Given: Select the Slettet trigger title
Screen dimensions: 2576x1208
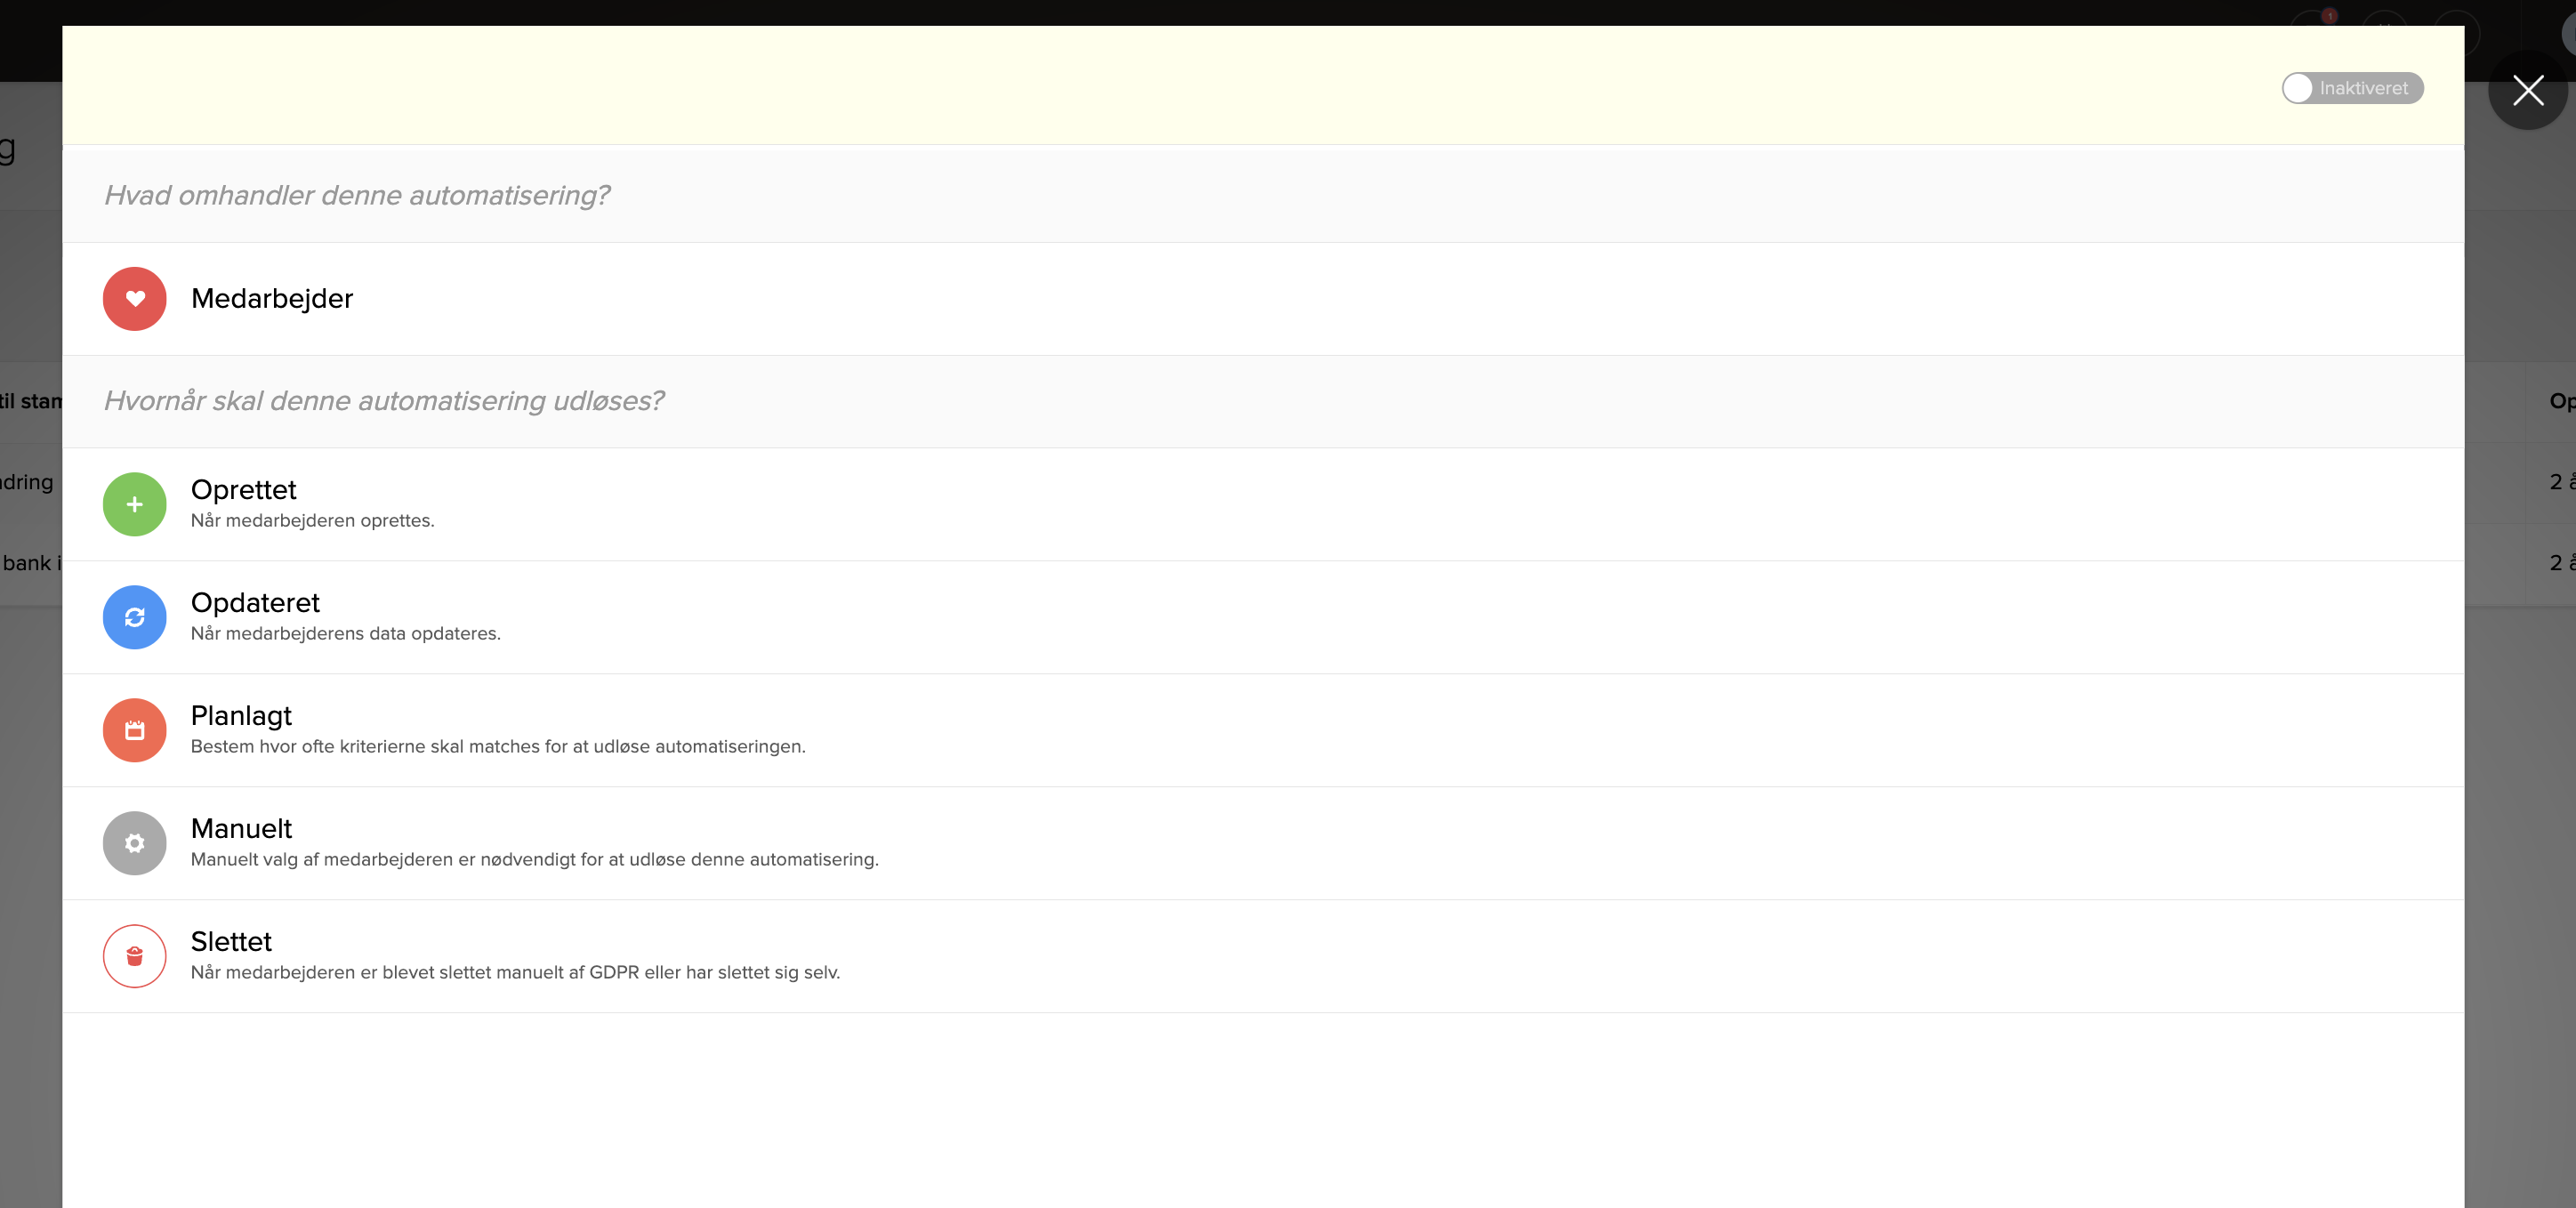Looking at the screenshot, I should click(231, 941).
